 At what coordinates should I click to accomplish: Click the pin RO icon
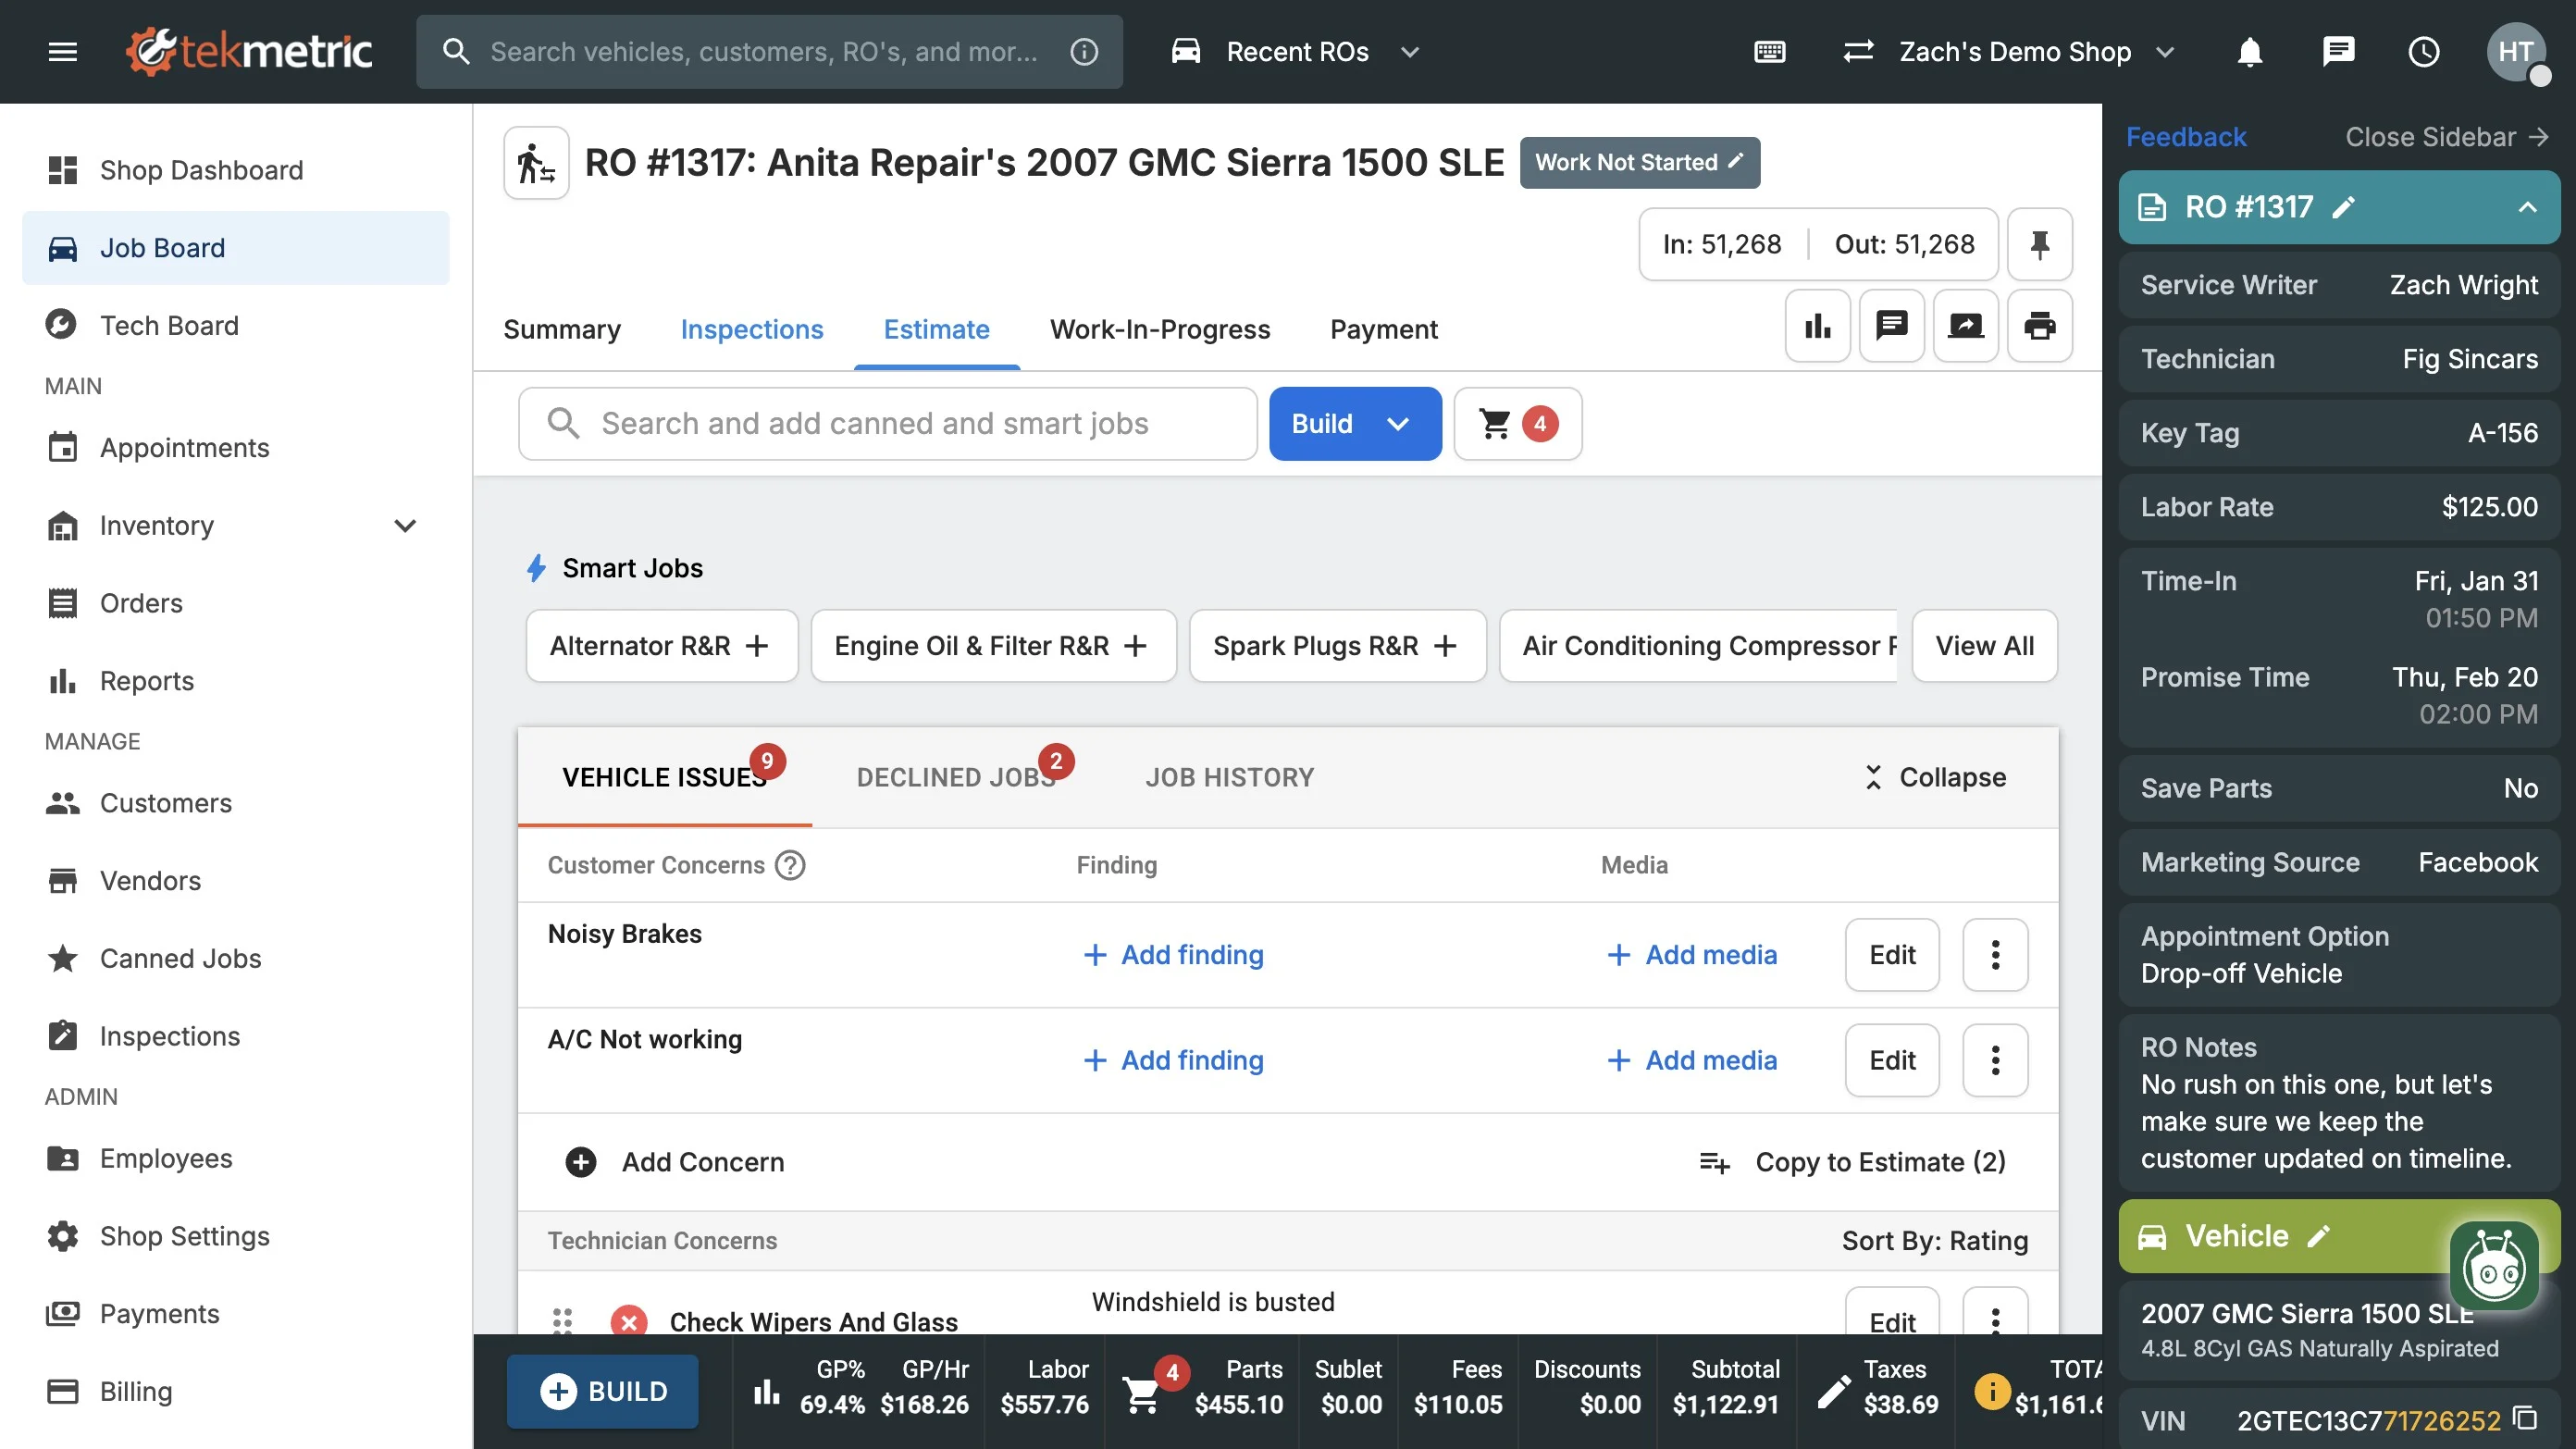tap(2039, 244)
